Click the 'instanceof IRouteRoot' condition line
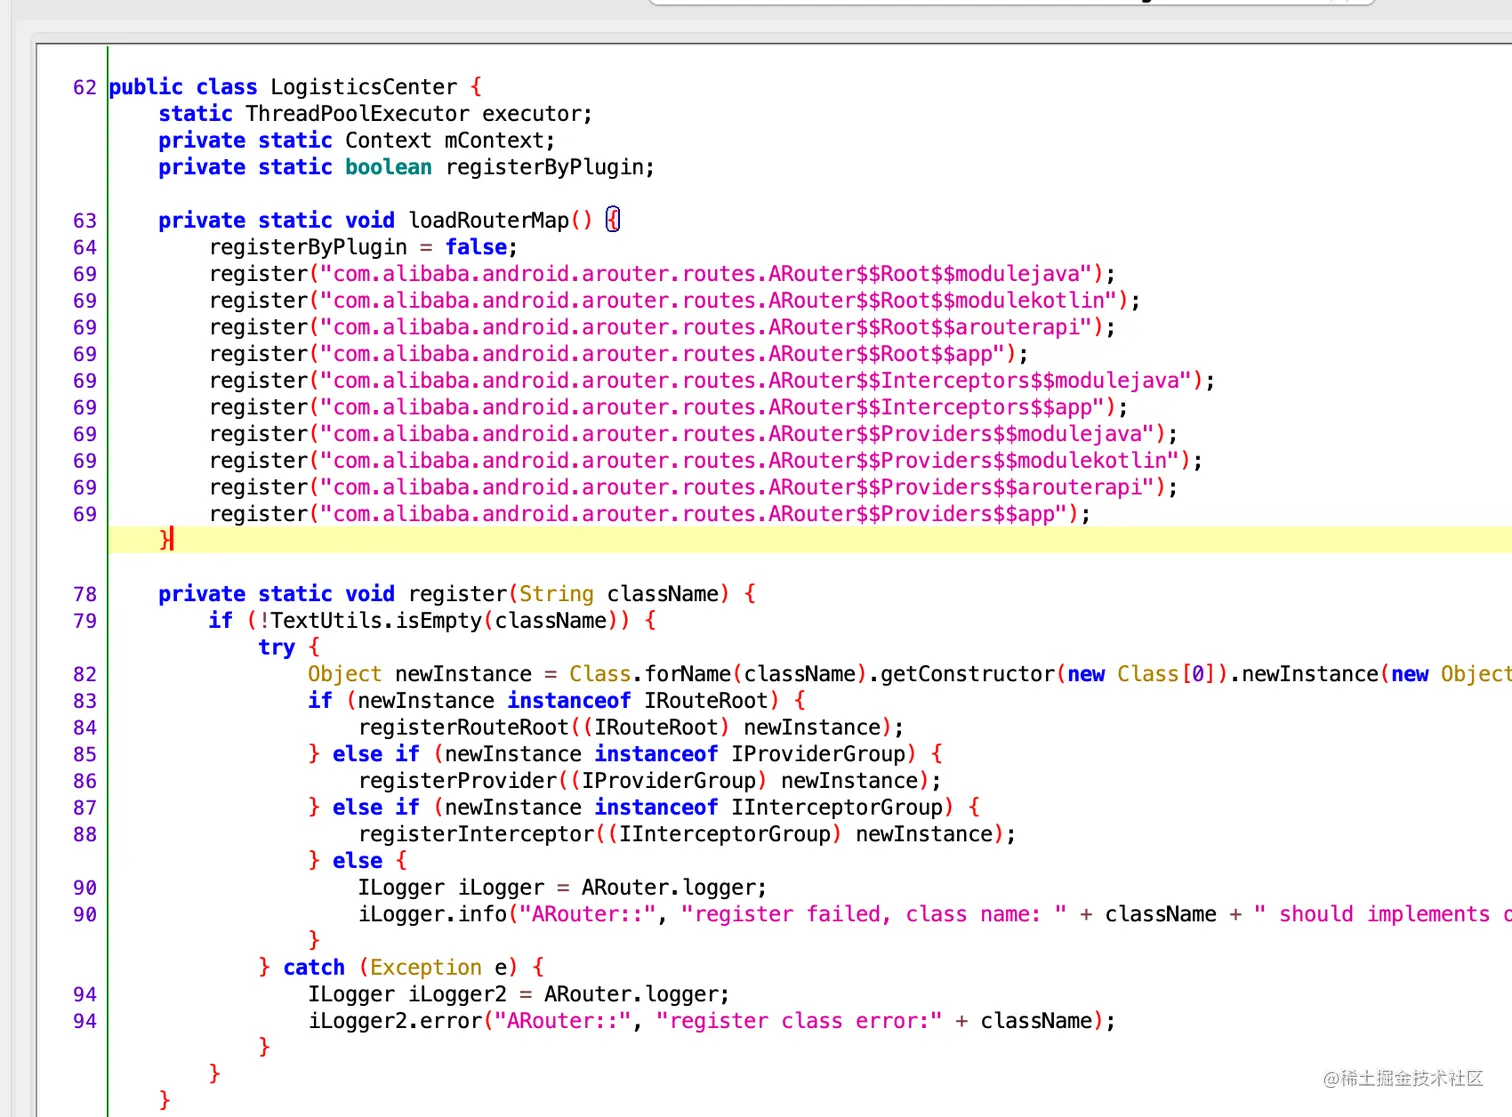1512x1117 pixels. pos(556,701)
